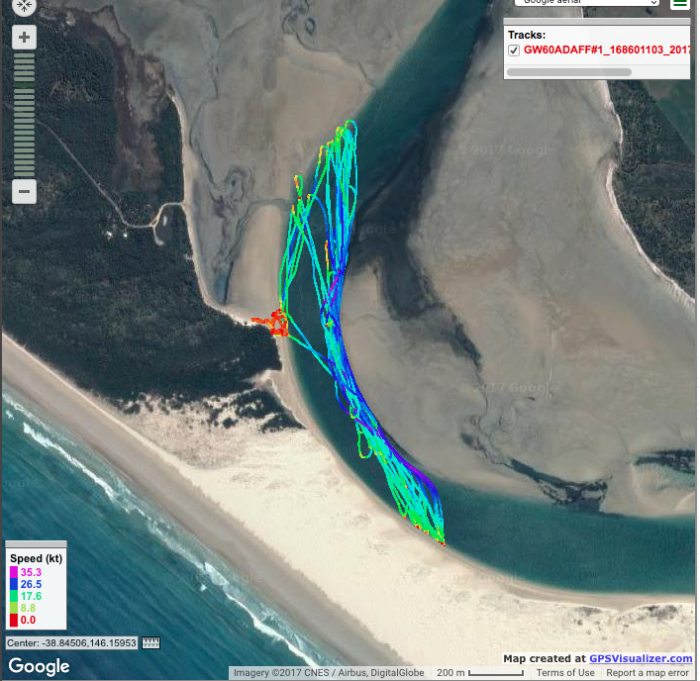Open the Terms of Use link
The width and height of the screenshot is (700, 681).
(565, 673)
